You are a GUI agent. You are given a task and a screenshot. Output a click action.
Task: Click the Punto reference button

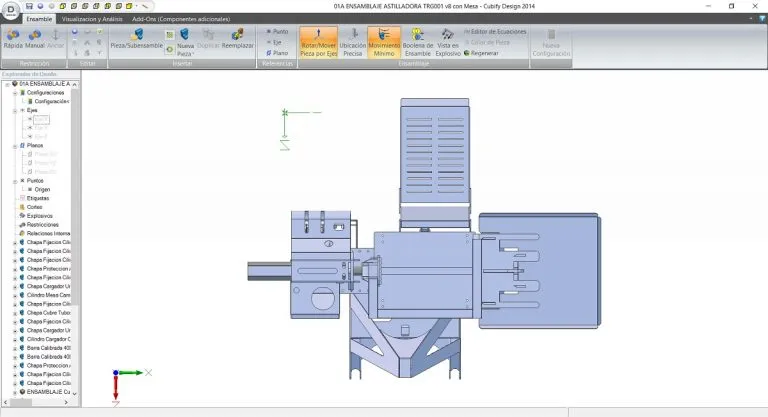(279, 31)
